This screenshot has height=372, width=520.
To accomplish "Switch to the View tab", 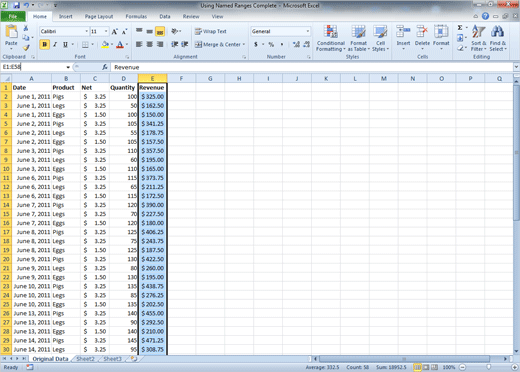I will pyautogui.click(x=217, y=16).
